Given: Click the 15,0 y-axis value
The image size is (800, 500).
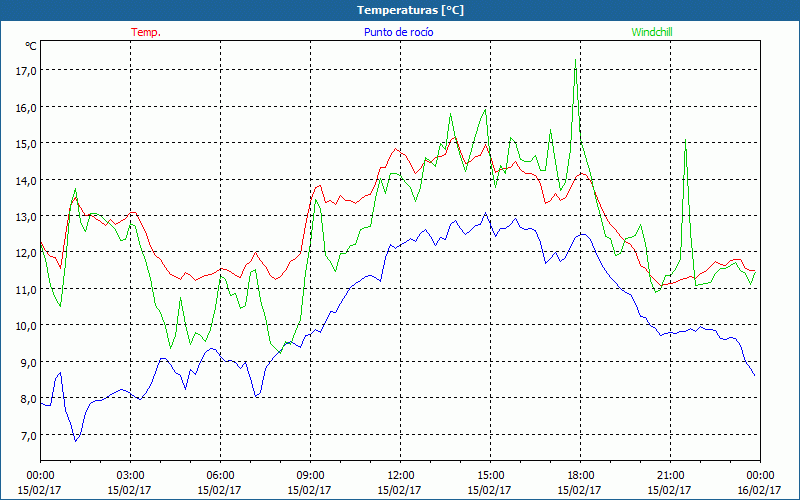Looking at the screenshot, I should tap(26, 144).
